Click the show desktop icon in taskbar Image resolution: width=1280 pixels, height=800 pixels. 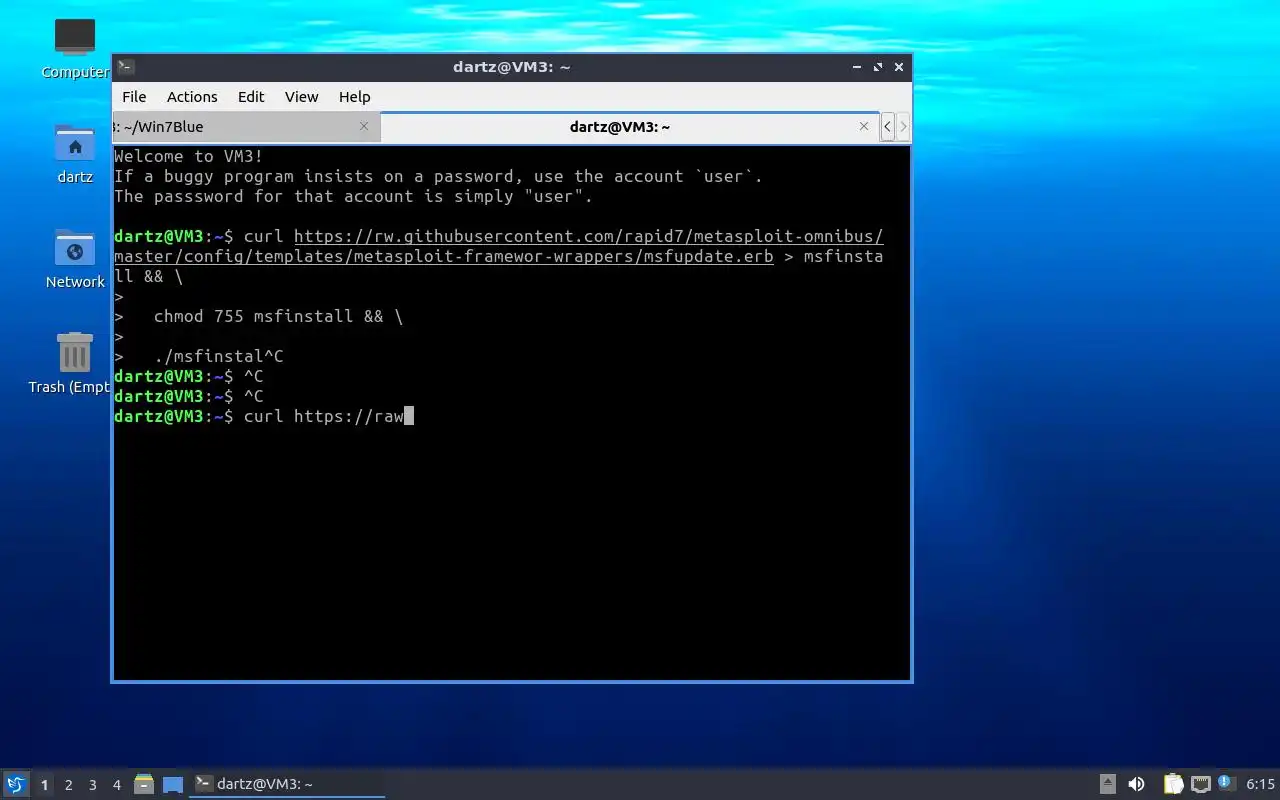[x=173, y=784]
